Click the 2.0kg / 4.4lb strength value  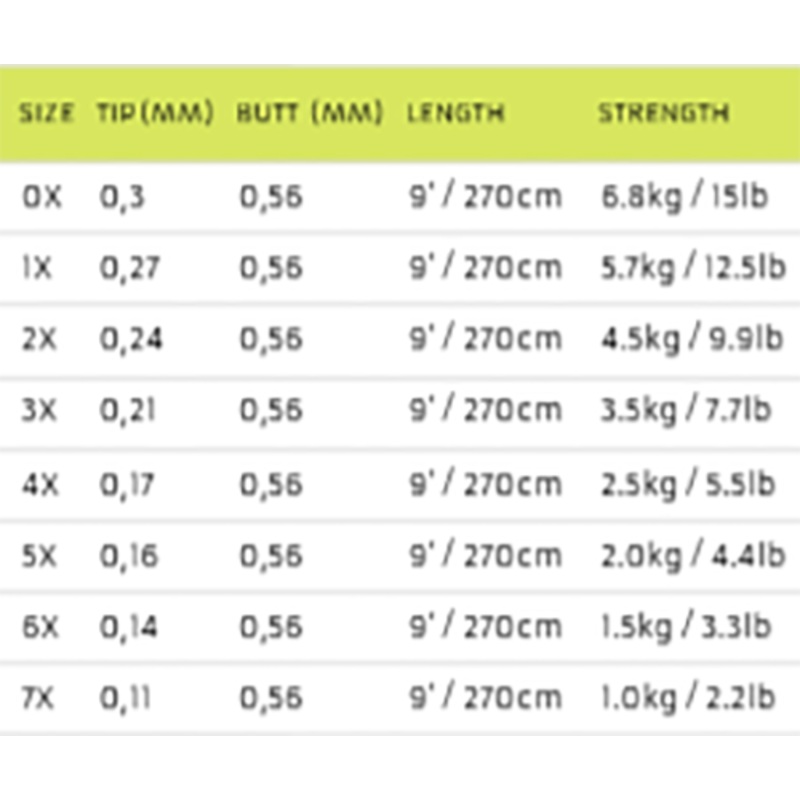(690, 555)
